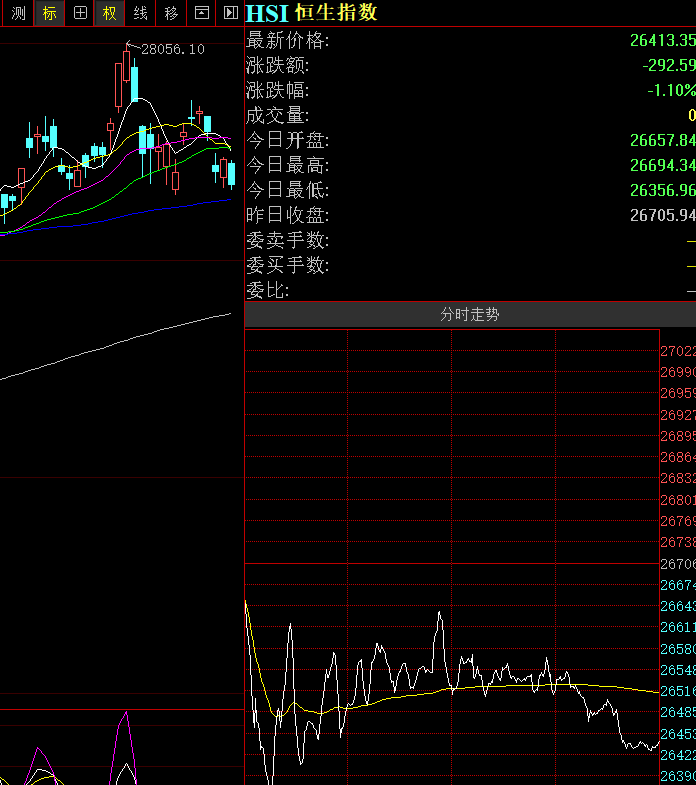This screenshot has height=785, width=696.
Task: Click the 今日开盘 value 26657.84
Action: pos(662,140)
